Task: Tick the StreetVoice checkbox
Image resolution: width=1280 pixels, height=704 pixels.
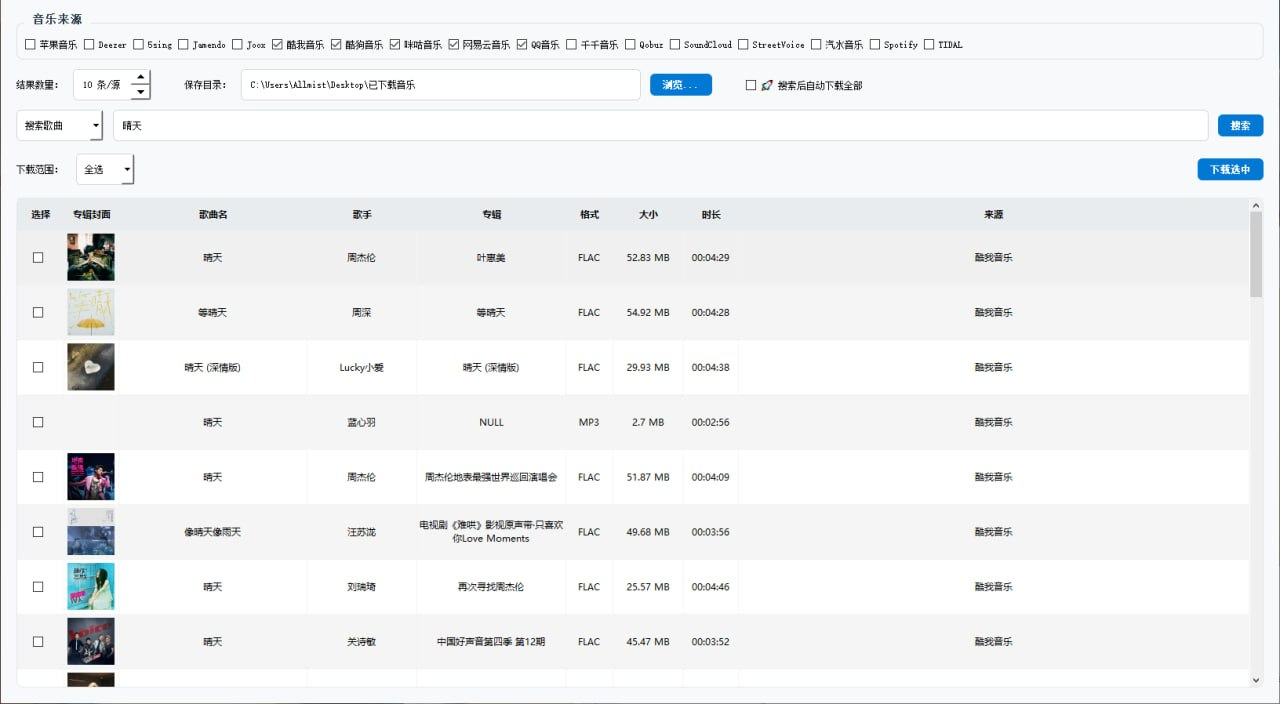Action: point(743,44)
